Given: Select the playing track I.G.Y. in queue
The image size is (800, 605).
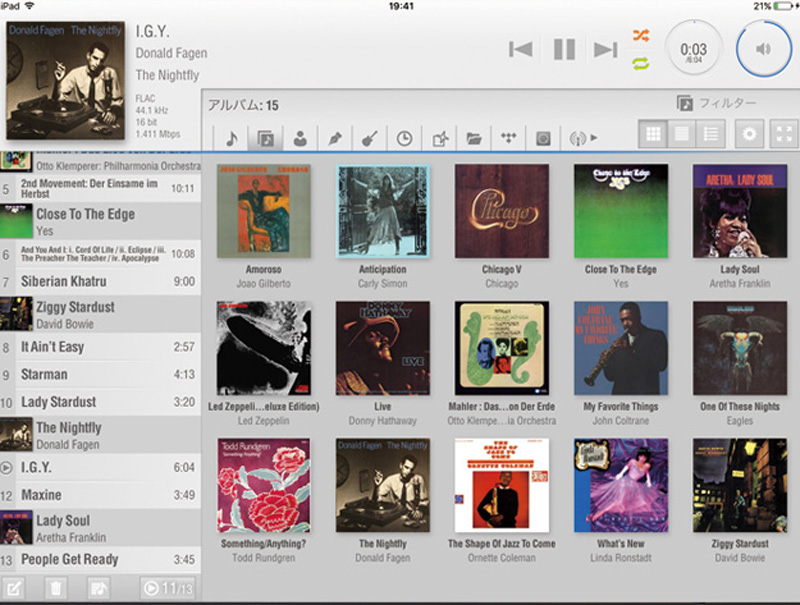Looking at the screenshot, I should pos(101,467).
